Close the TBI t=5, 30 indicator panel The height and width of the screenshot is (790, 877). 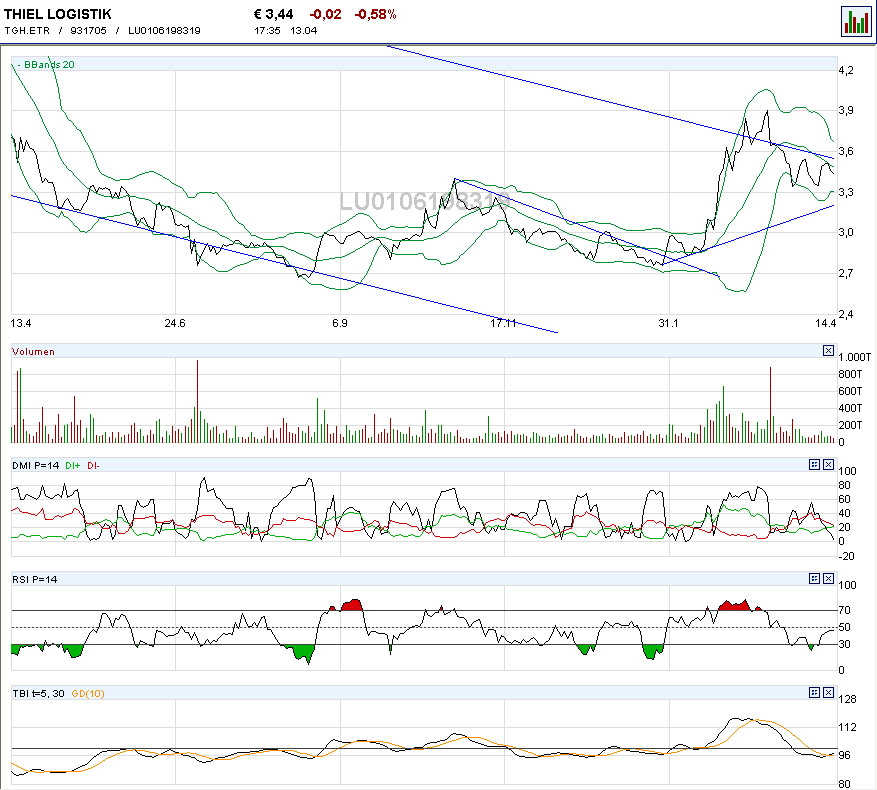click(828, 693)
